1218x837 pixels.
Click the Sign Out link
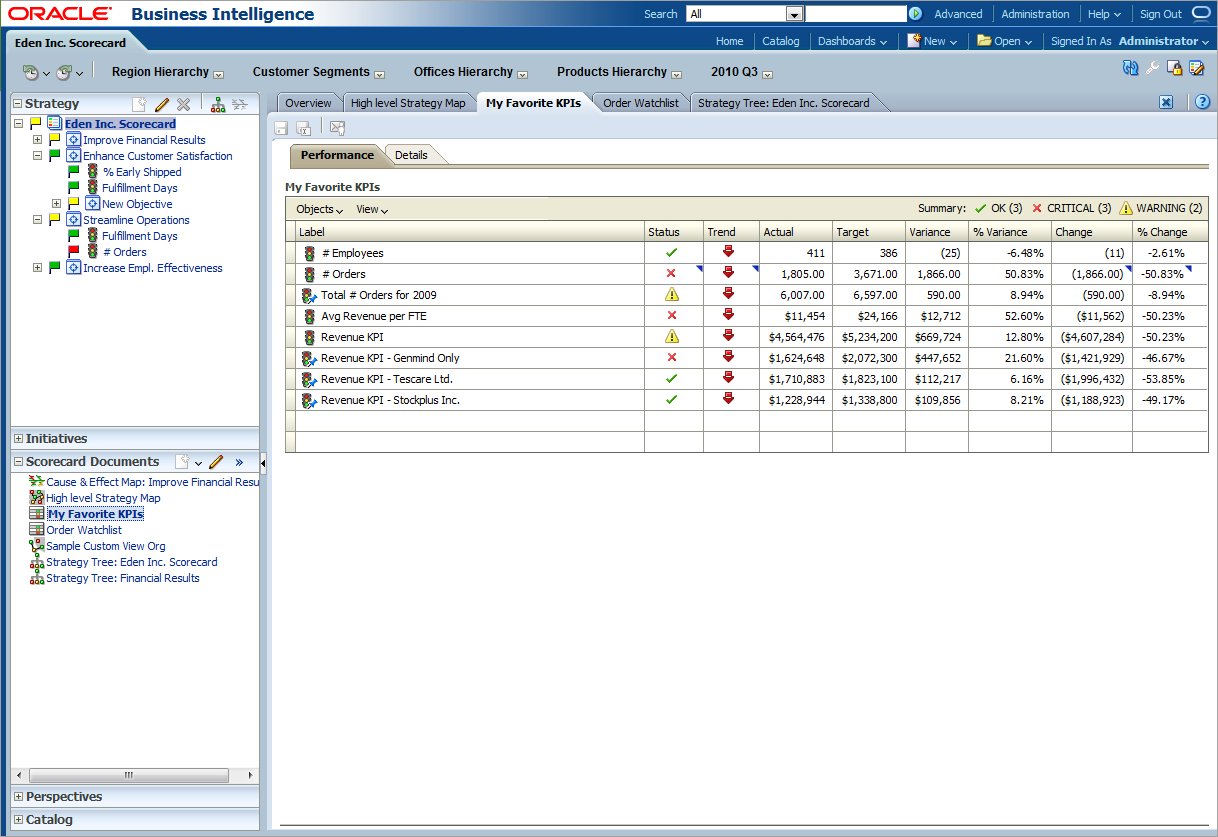pyautogui.click(x=1160, y=14)
